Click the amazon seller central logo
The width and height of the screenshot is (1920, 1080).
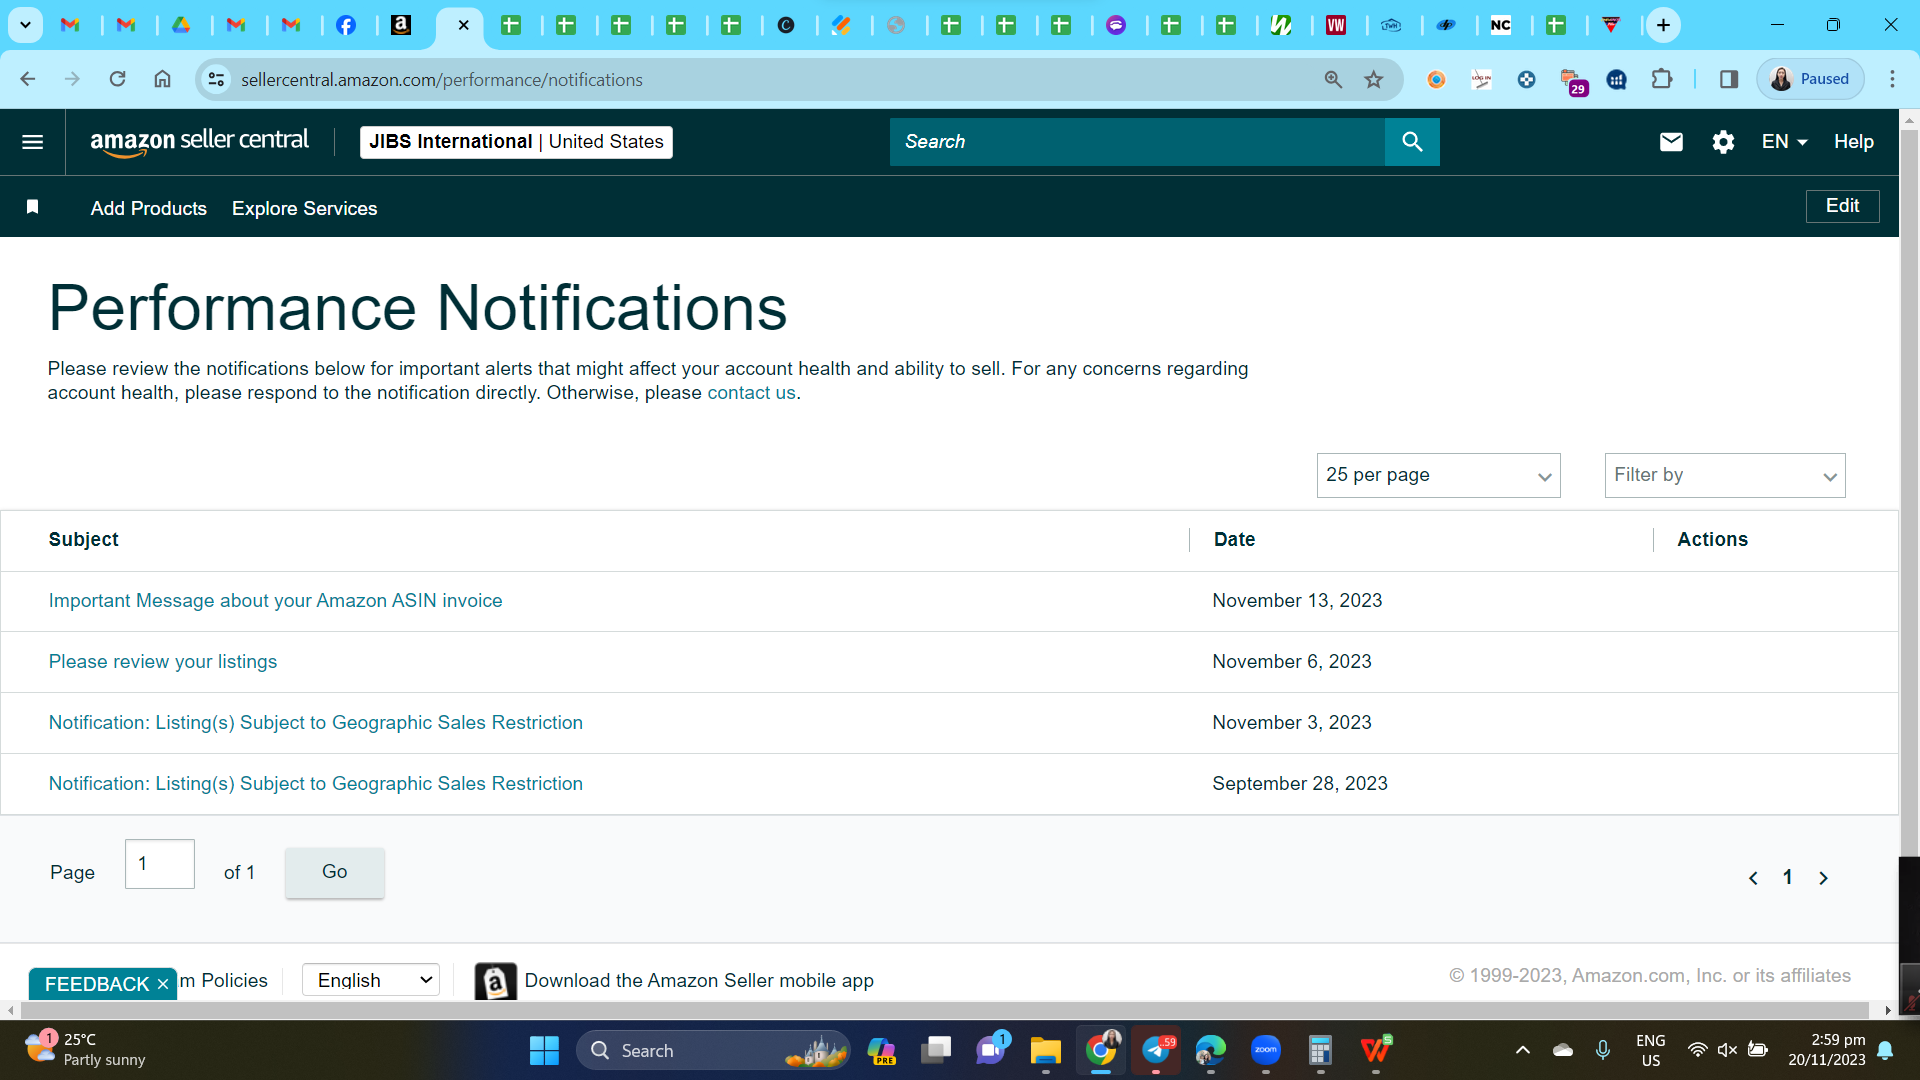point(199,142)
